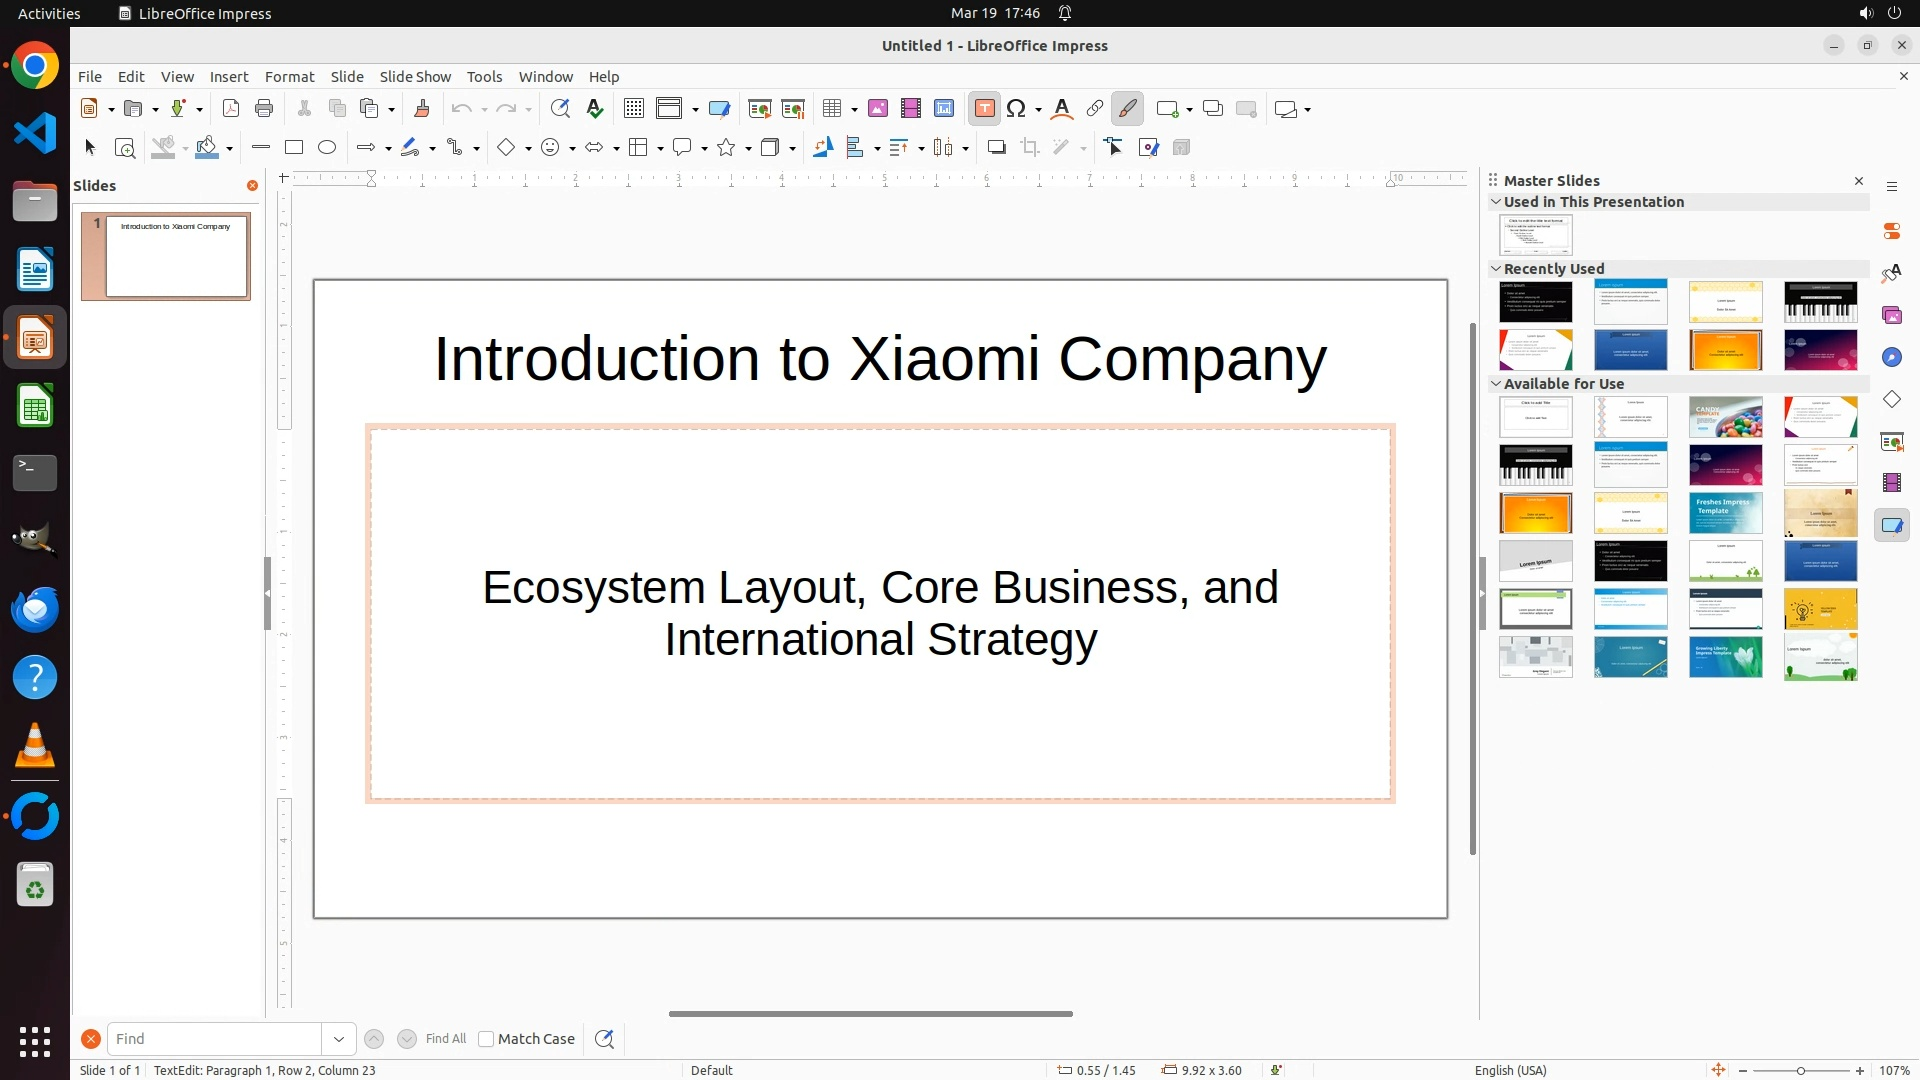Click the Insert Fontwork Text icon
The height and width of the screenshot is (1080, 1920).
pyautogui.click(x=1062, y=109)
